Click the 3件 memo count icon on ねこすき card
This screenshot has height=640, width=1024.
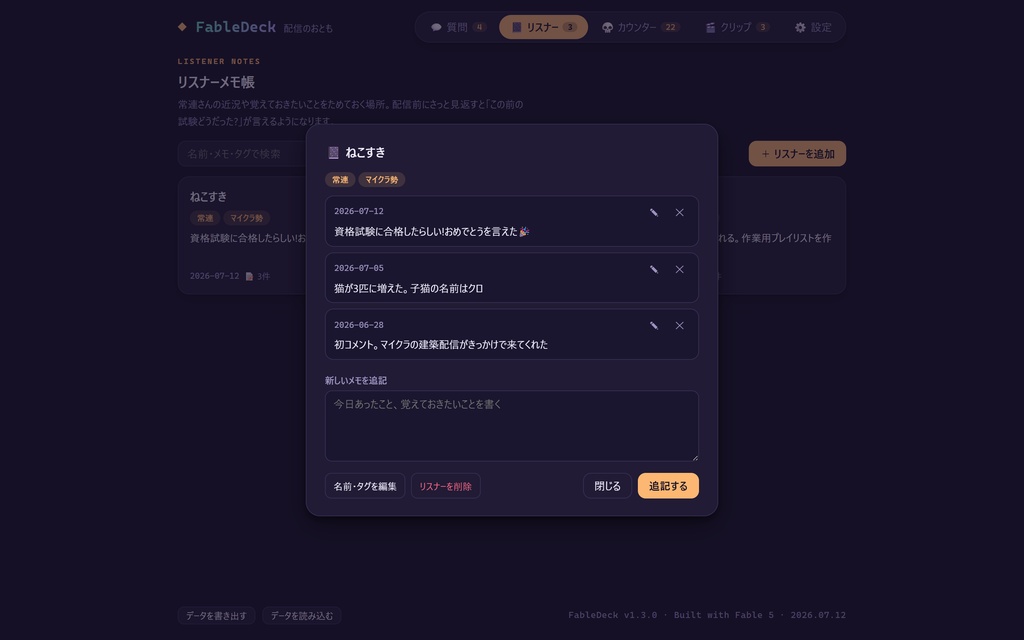249,276
